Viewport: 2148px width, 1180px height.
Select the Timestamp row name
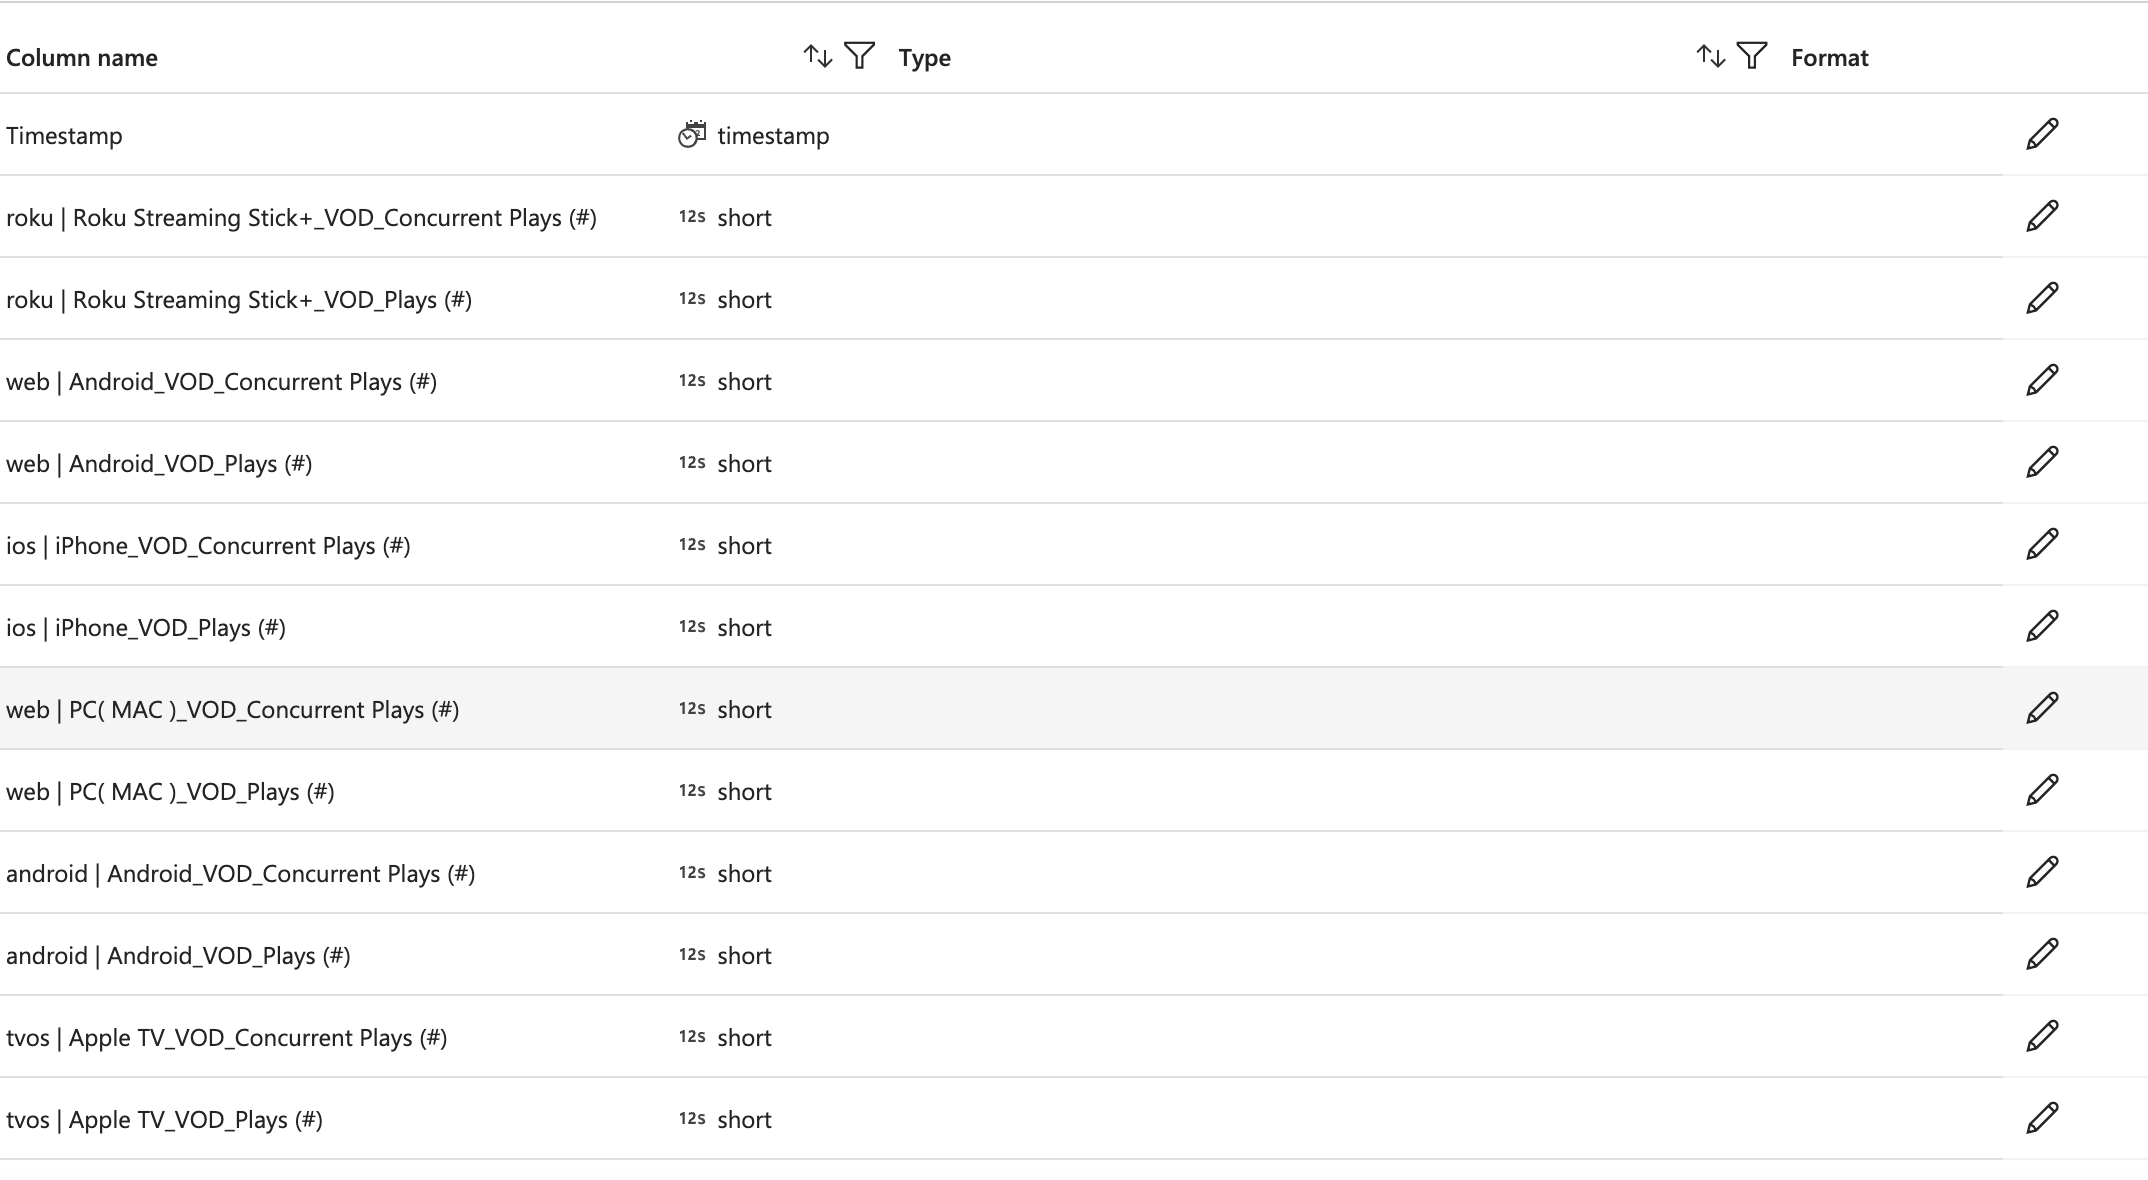click(x=64, y=136)
